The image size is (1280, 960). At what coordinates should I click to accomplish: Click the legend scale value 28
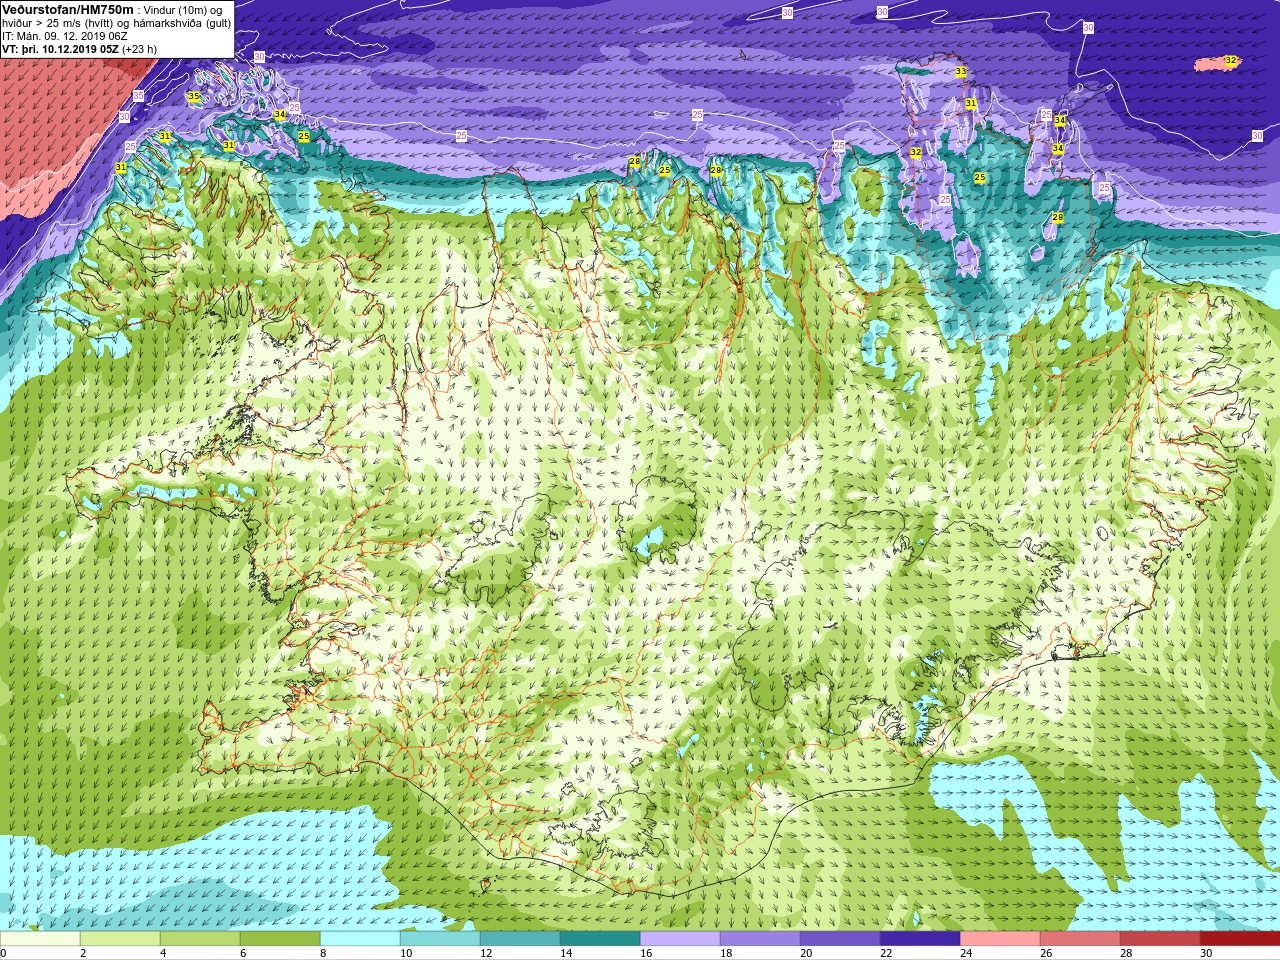pyautogui.click(x=1126, y=953)
